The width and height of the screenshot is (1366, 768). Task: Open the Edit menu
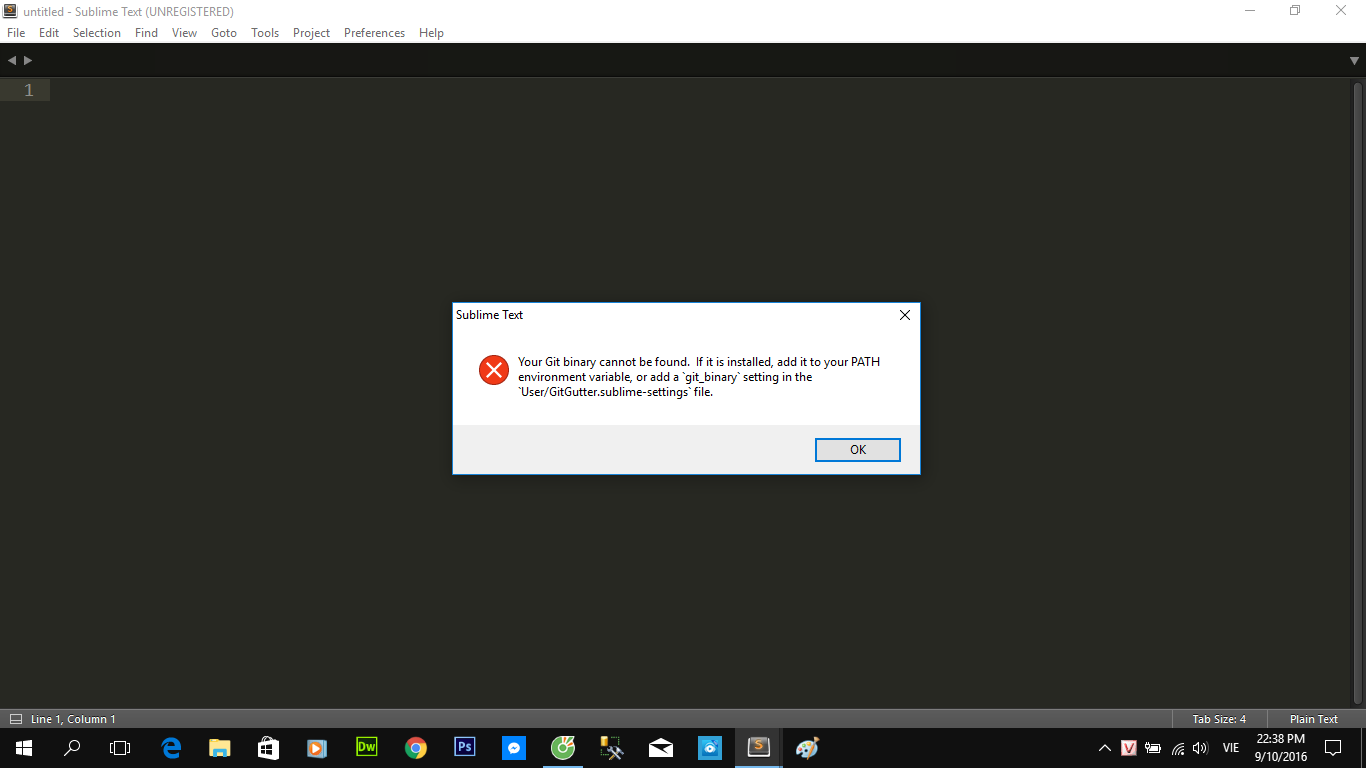pos(49,33)
